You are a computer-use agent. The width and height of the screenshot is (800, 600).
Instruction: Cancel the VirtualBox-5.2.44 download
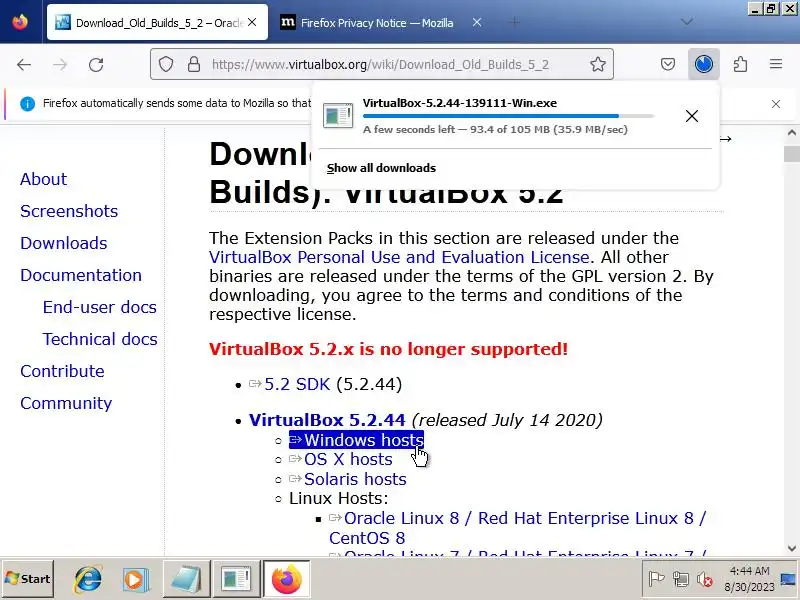tap(692, 116)
